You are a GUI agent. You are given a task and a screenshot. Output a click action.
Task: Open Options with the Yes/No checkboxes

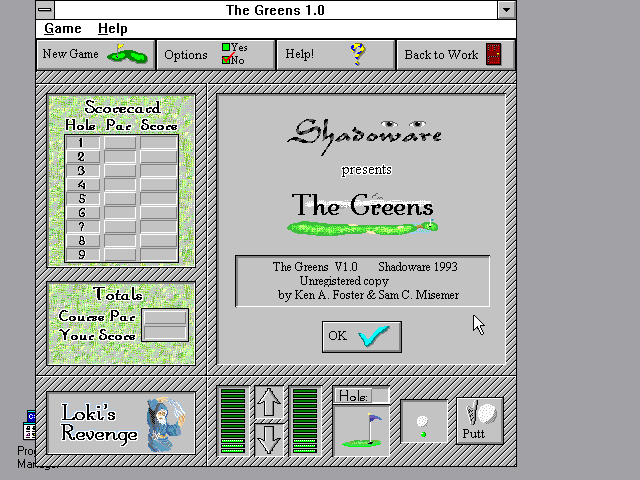[215, 55]
